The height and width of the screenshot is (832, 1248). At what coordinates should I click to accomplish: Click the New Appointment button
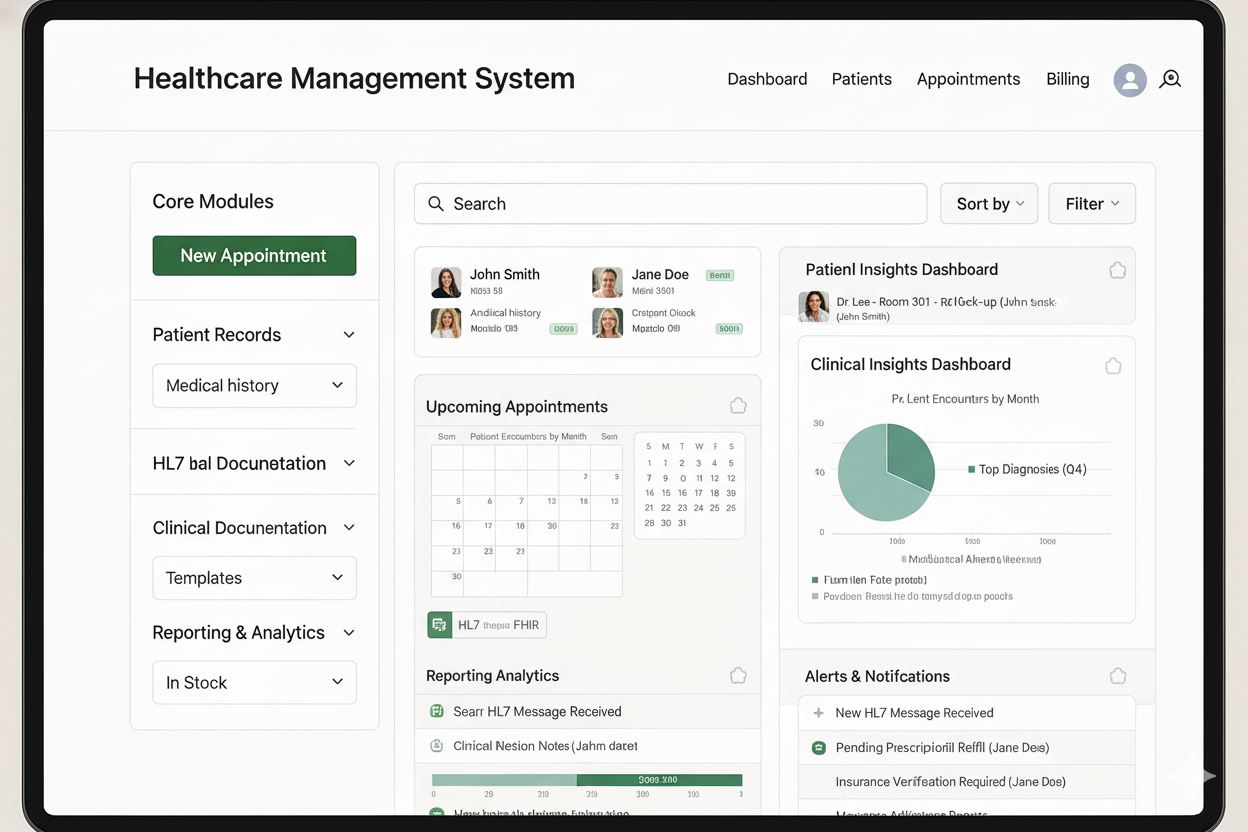tap(254, 255)
